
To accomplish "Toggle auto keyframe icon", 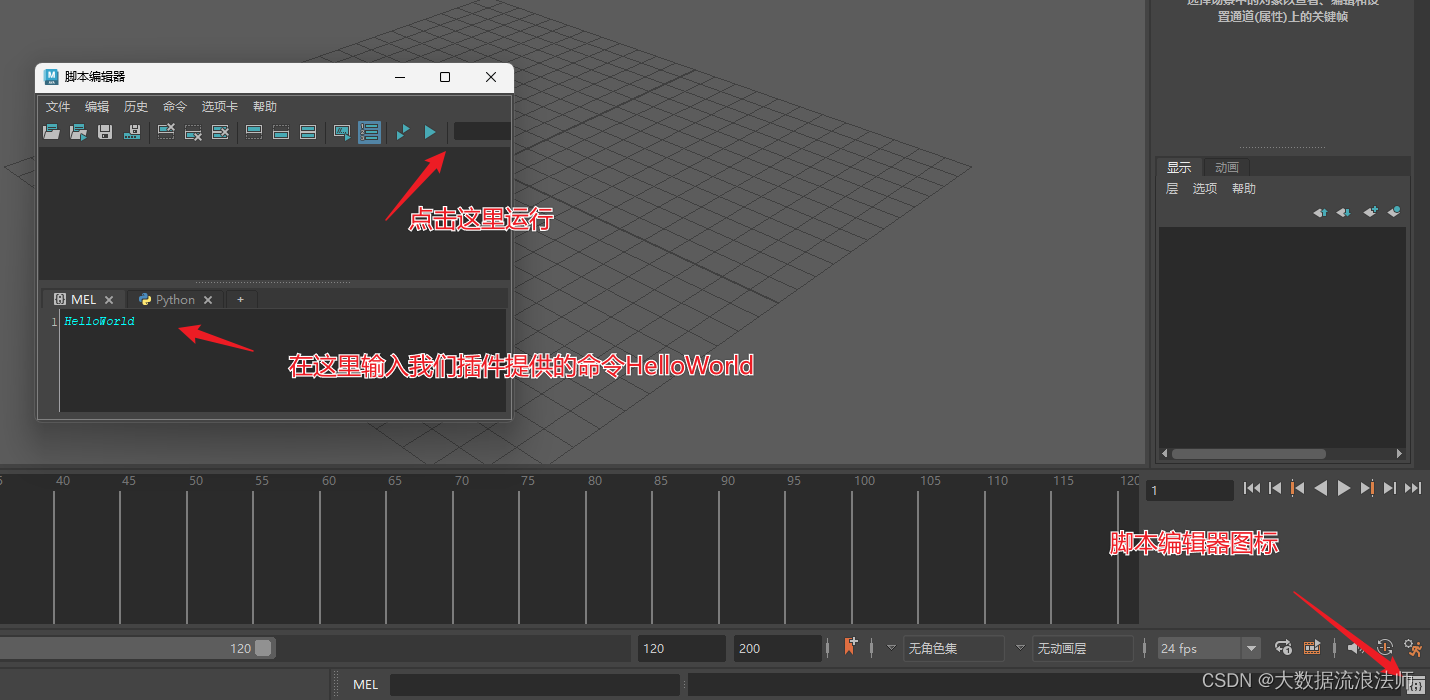I will (x=1385, y=648).
